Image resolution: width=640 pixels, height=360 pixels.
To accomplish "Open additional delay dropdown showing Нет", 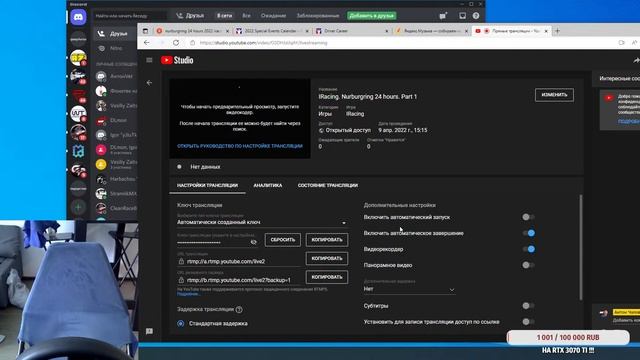I will [x=409, y=289].
